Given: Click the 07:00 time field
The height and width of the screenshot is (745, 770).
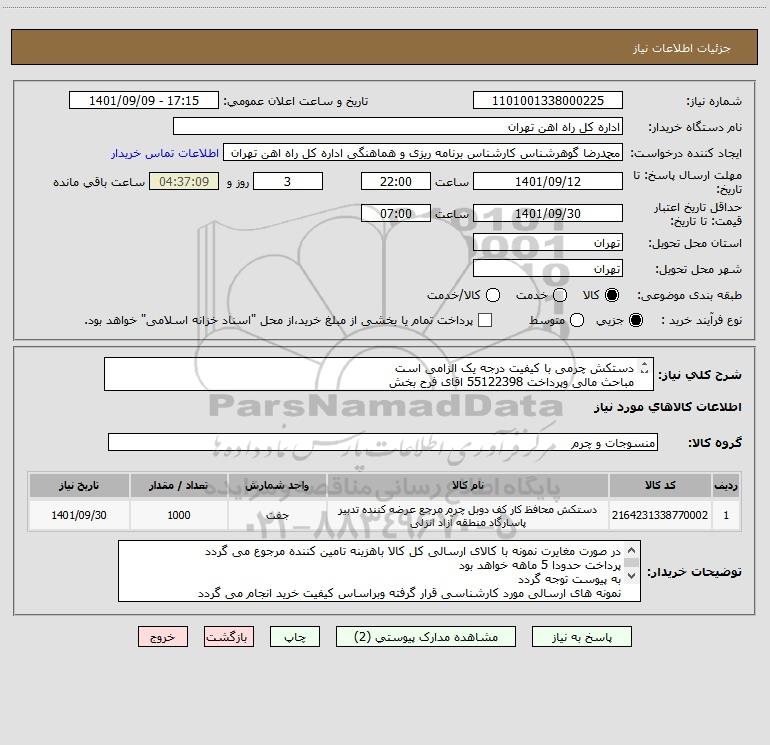Looking at the screenshot, I should tap(396, 213).
